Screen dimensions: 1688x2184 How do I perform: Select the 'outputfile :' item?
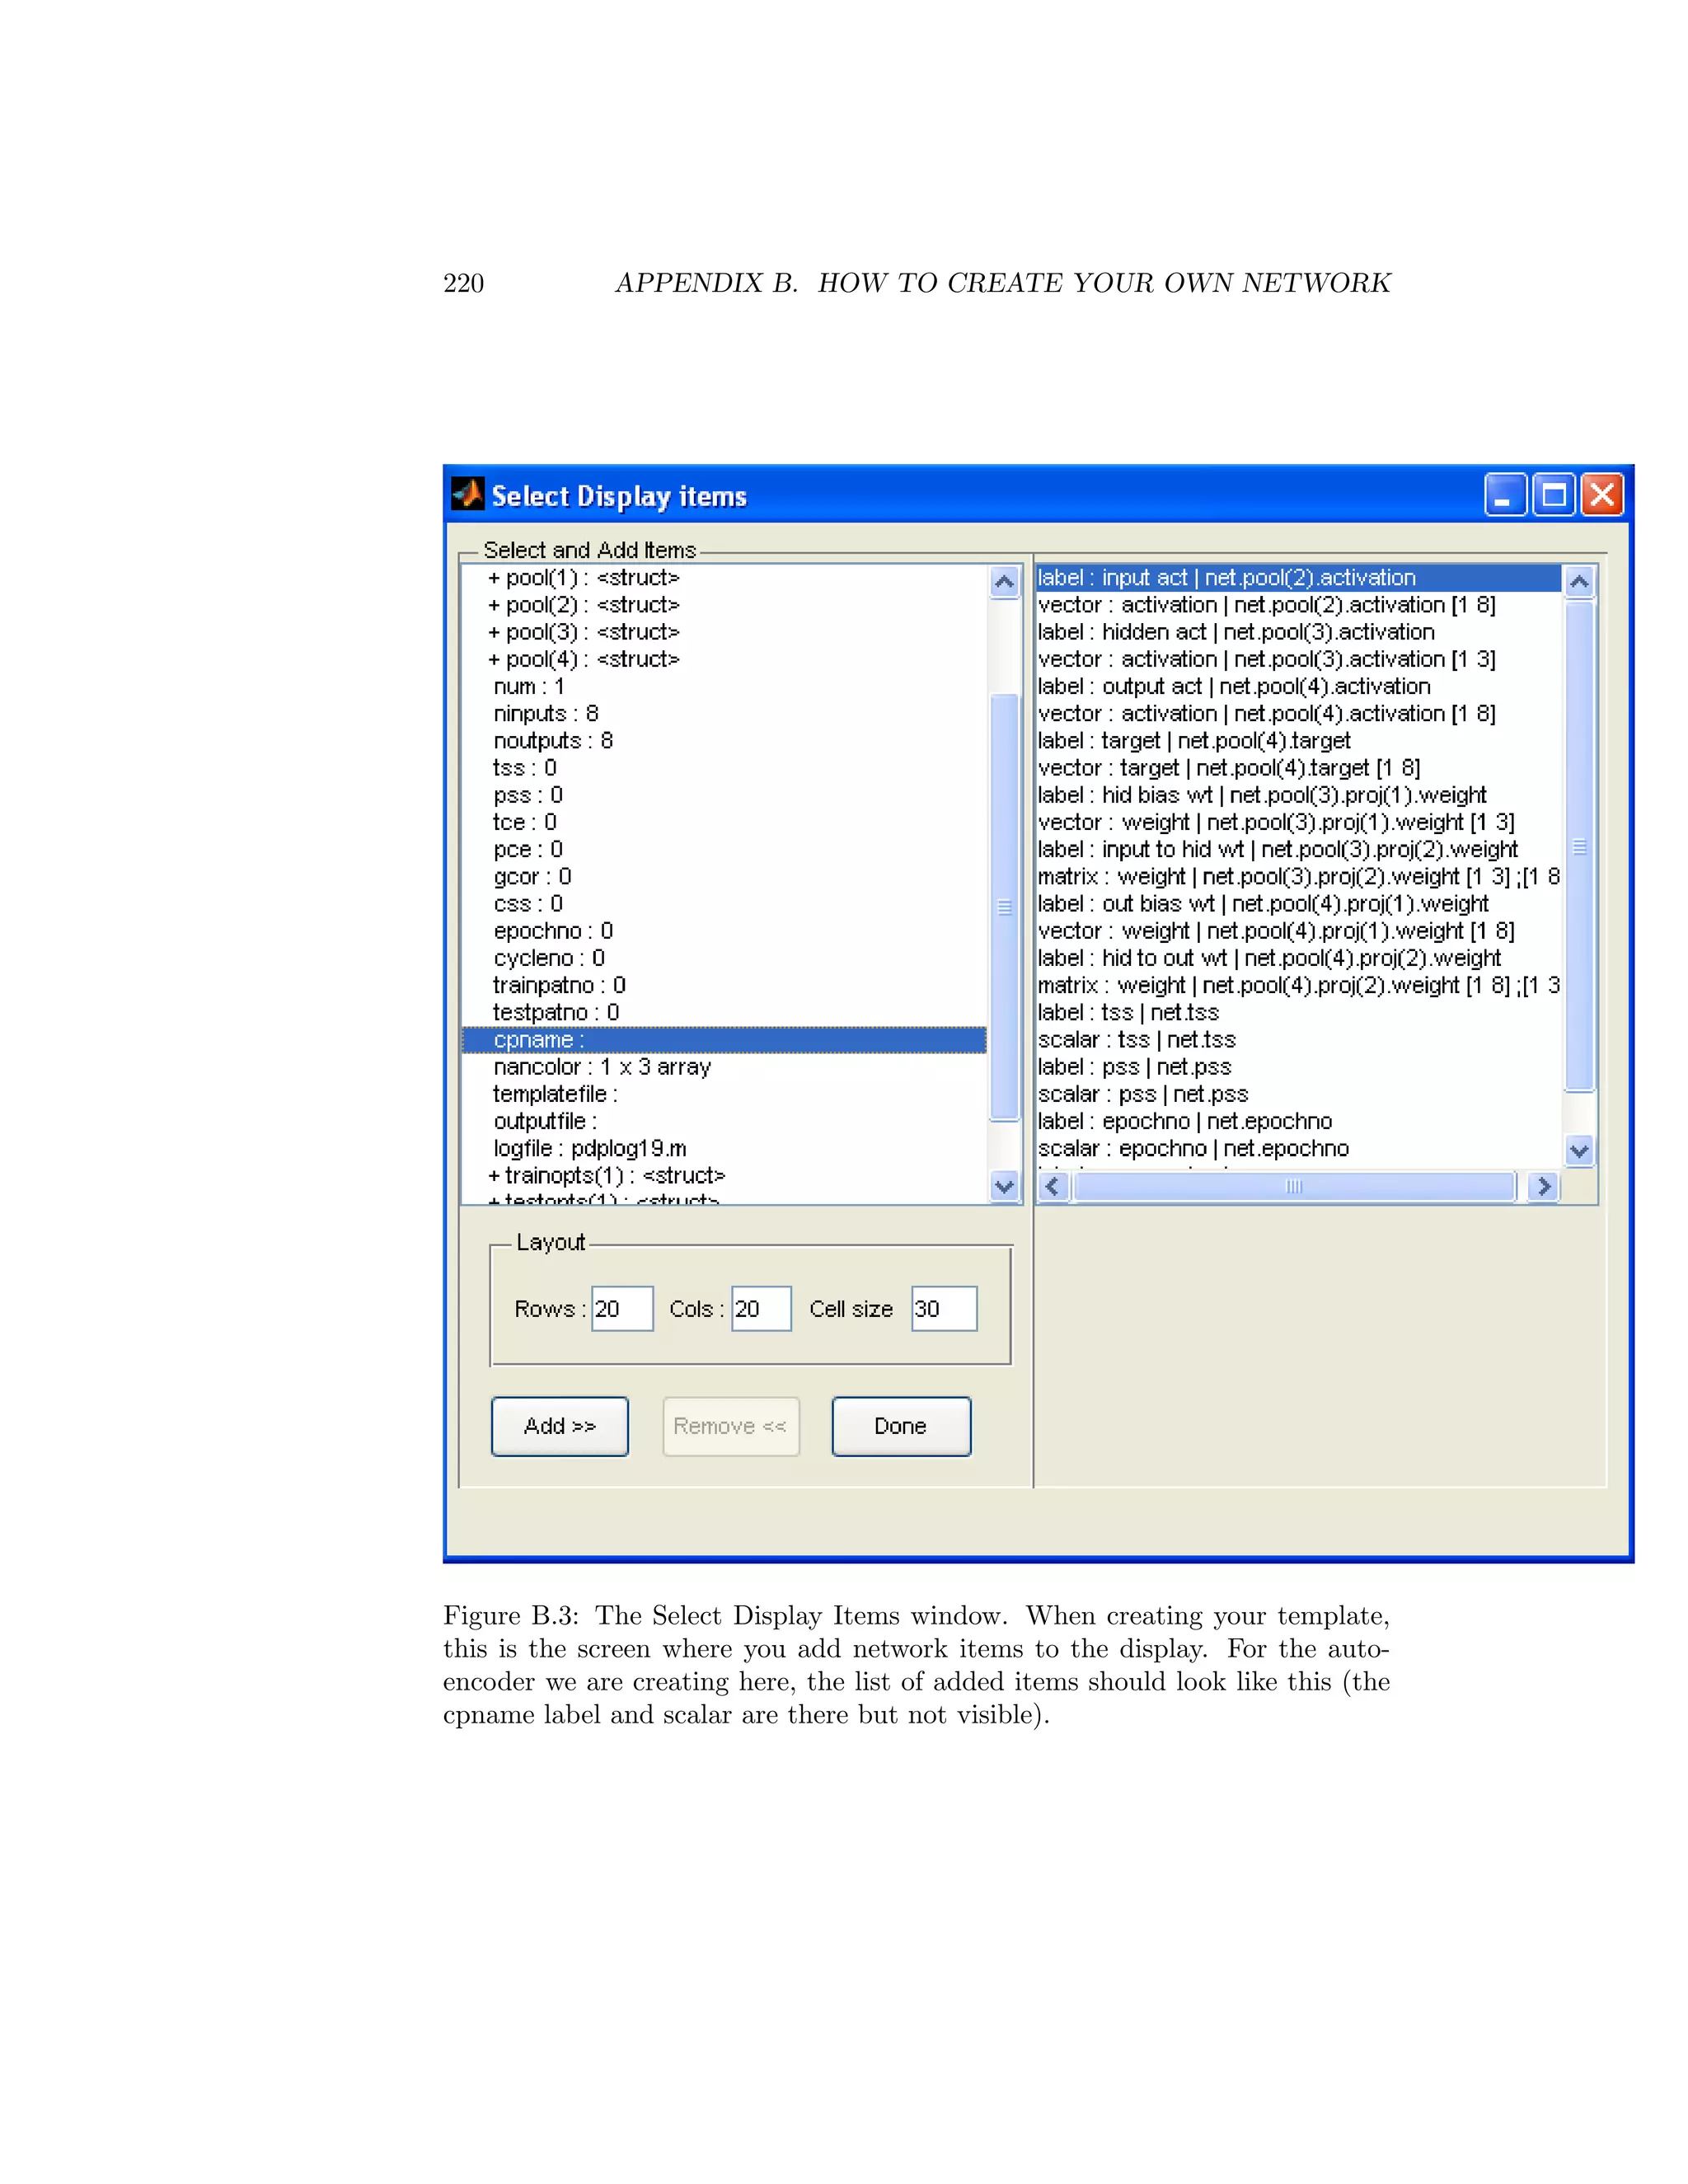[x=724, y=1121]
